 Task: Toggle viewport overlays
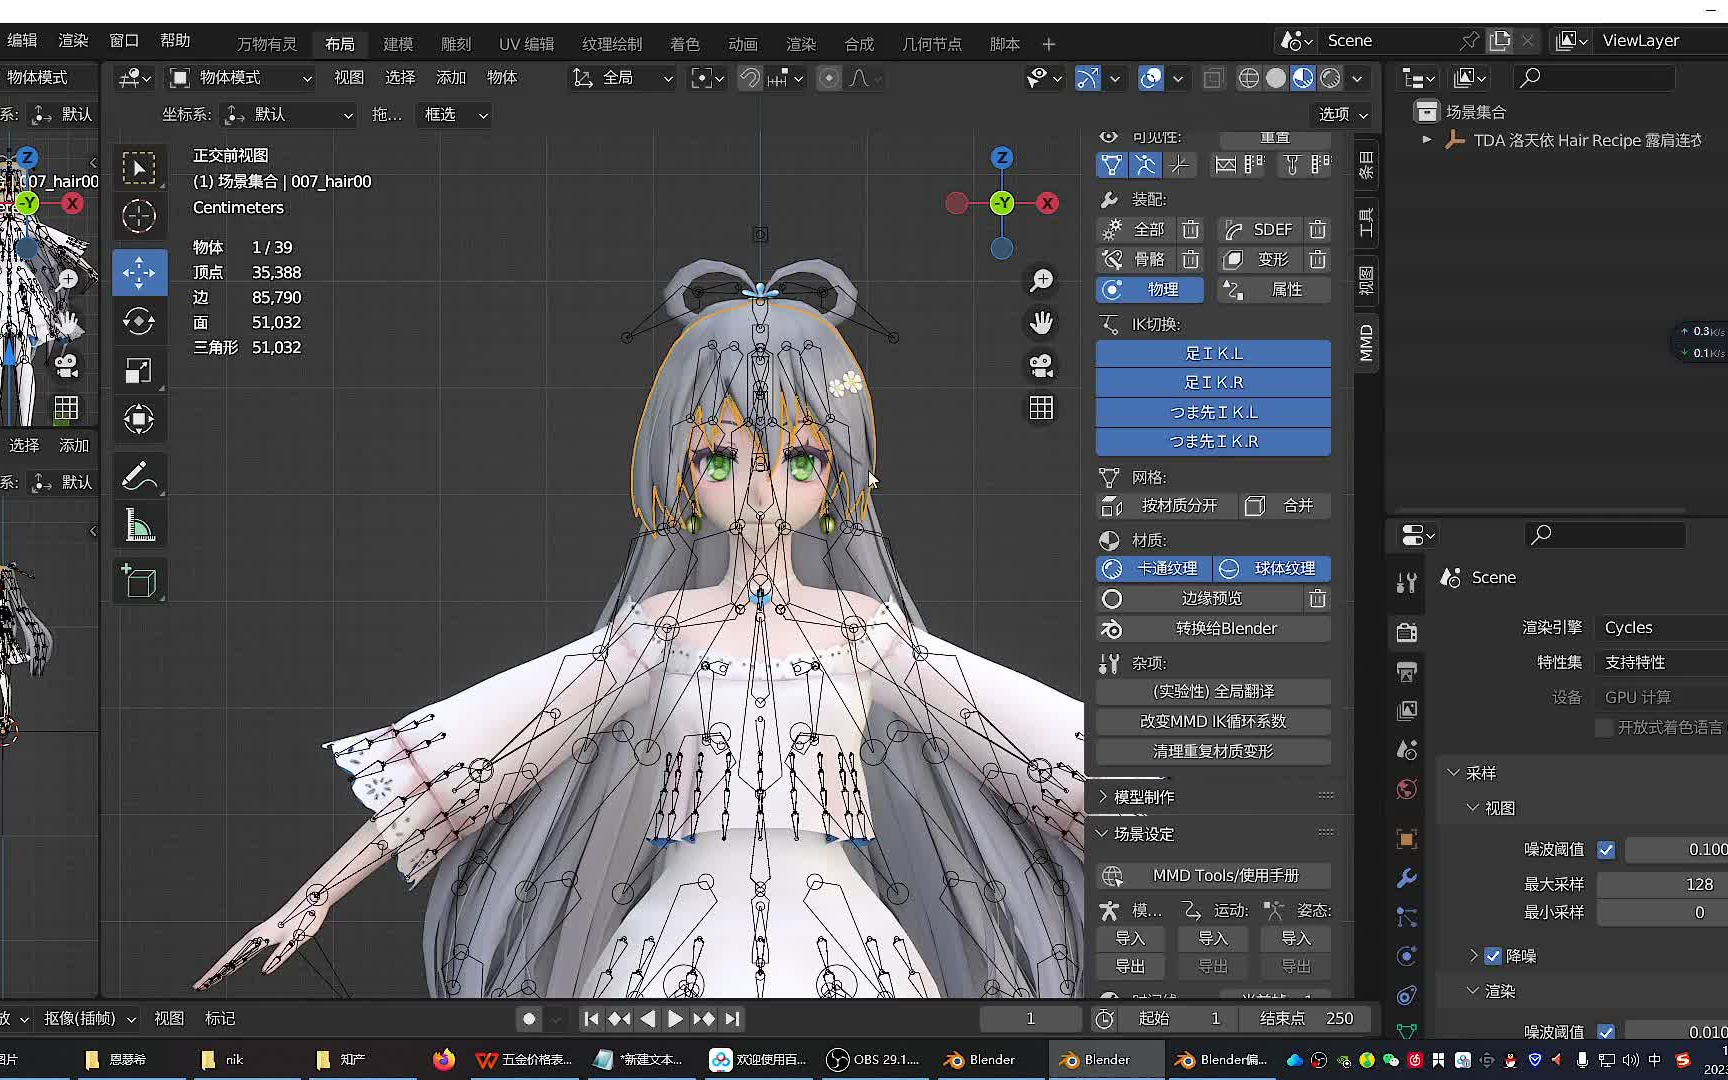(1151, 78)
